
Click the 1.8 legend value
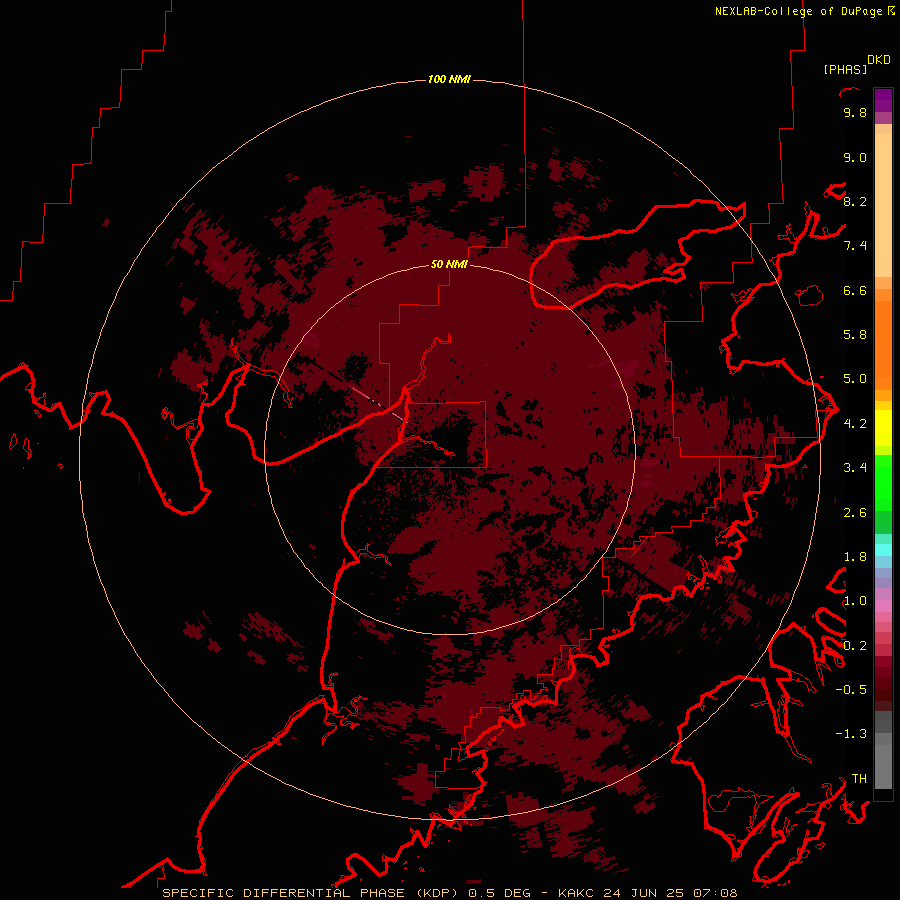point(855,557)
